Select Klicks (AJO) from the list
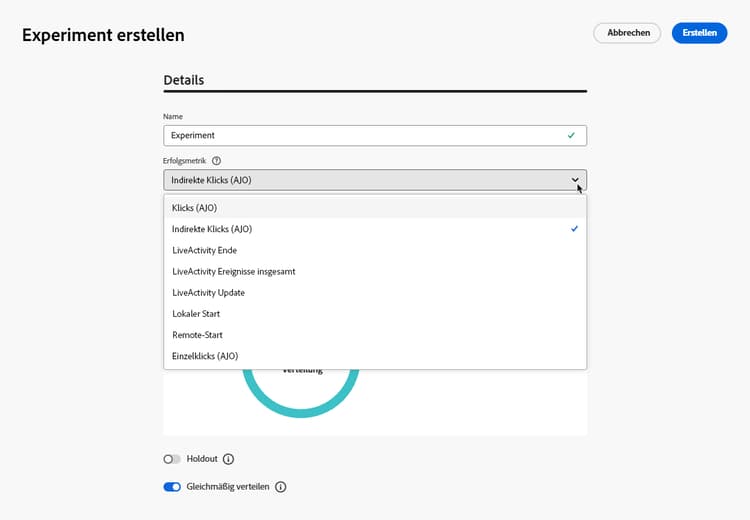 tap(195, 208)
